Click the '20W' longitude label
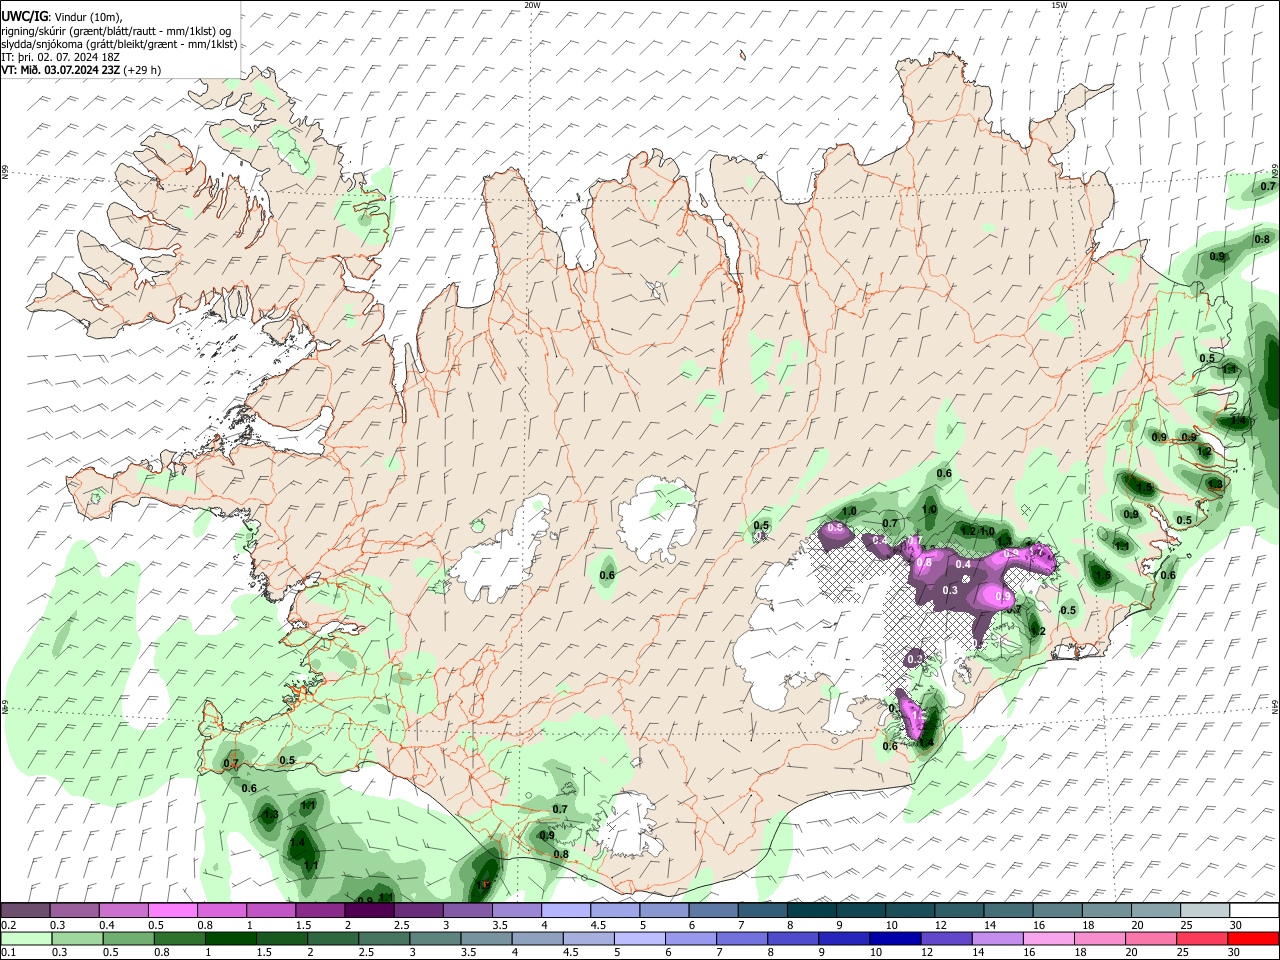 532,5
